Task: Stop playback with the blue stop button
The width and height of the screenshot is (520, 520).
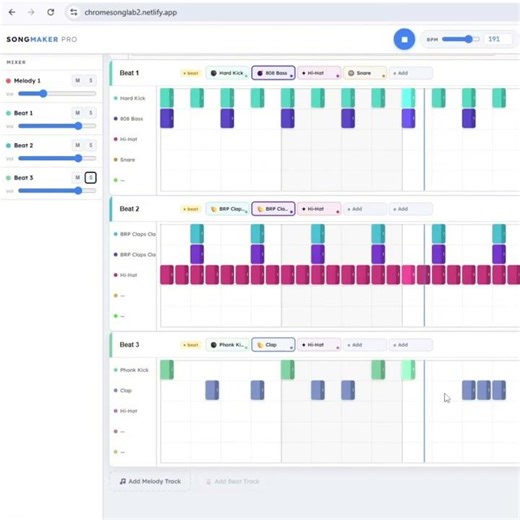Action: pos(404,39)
